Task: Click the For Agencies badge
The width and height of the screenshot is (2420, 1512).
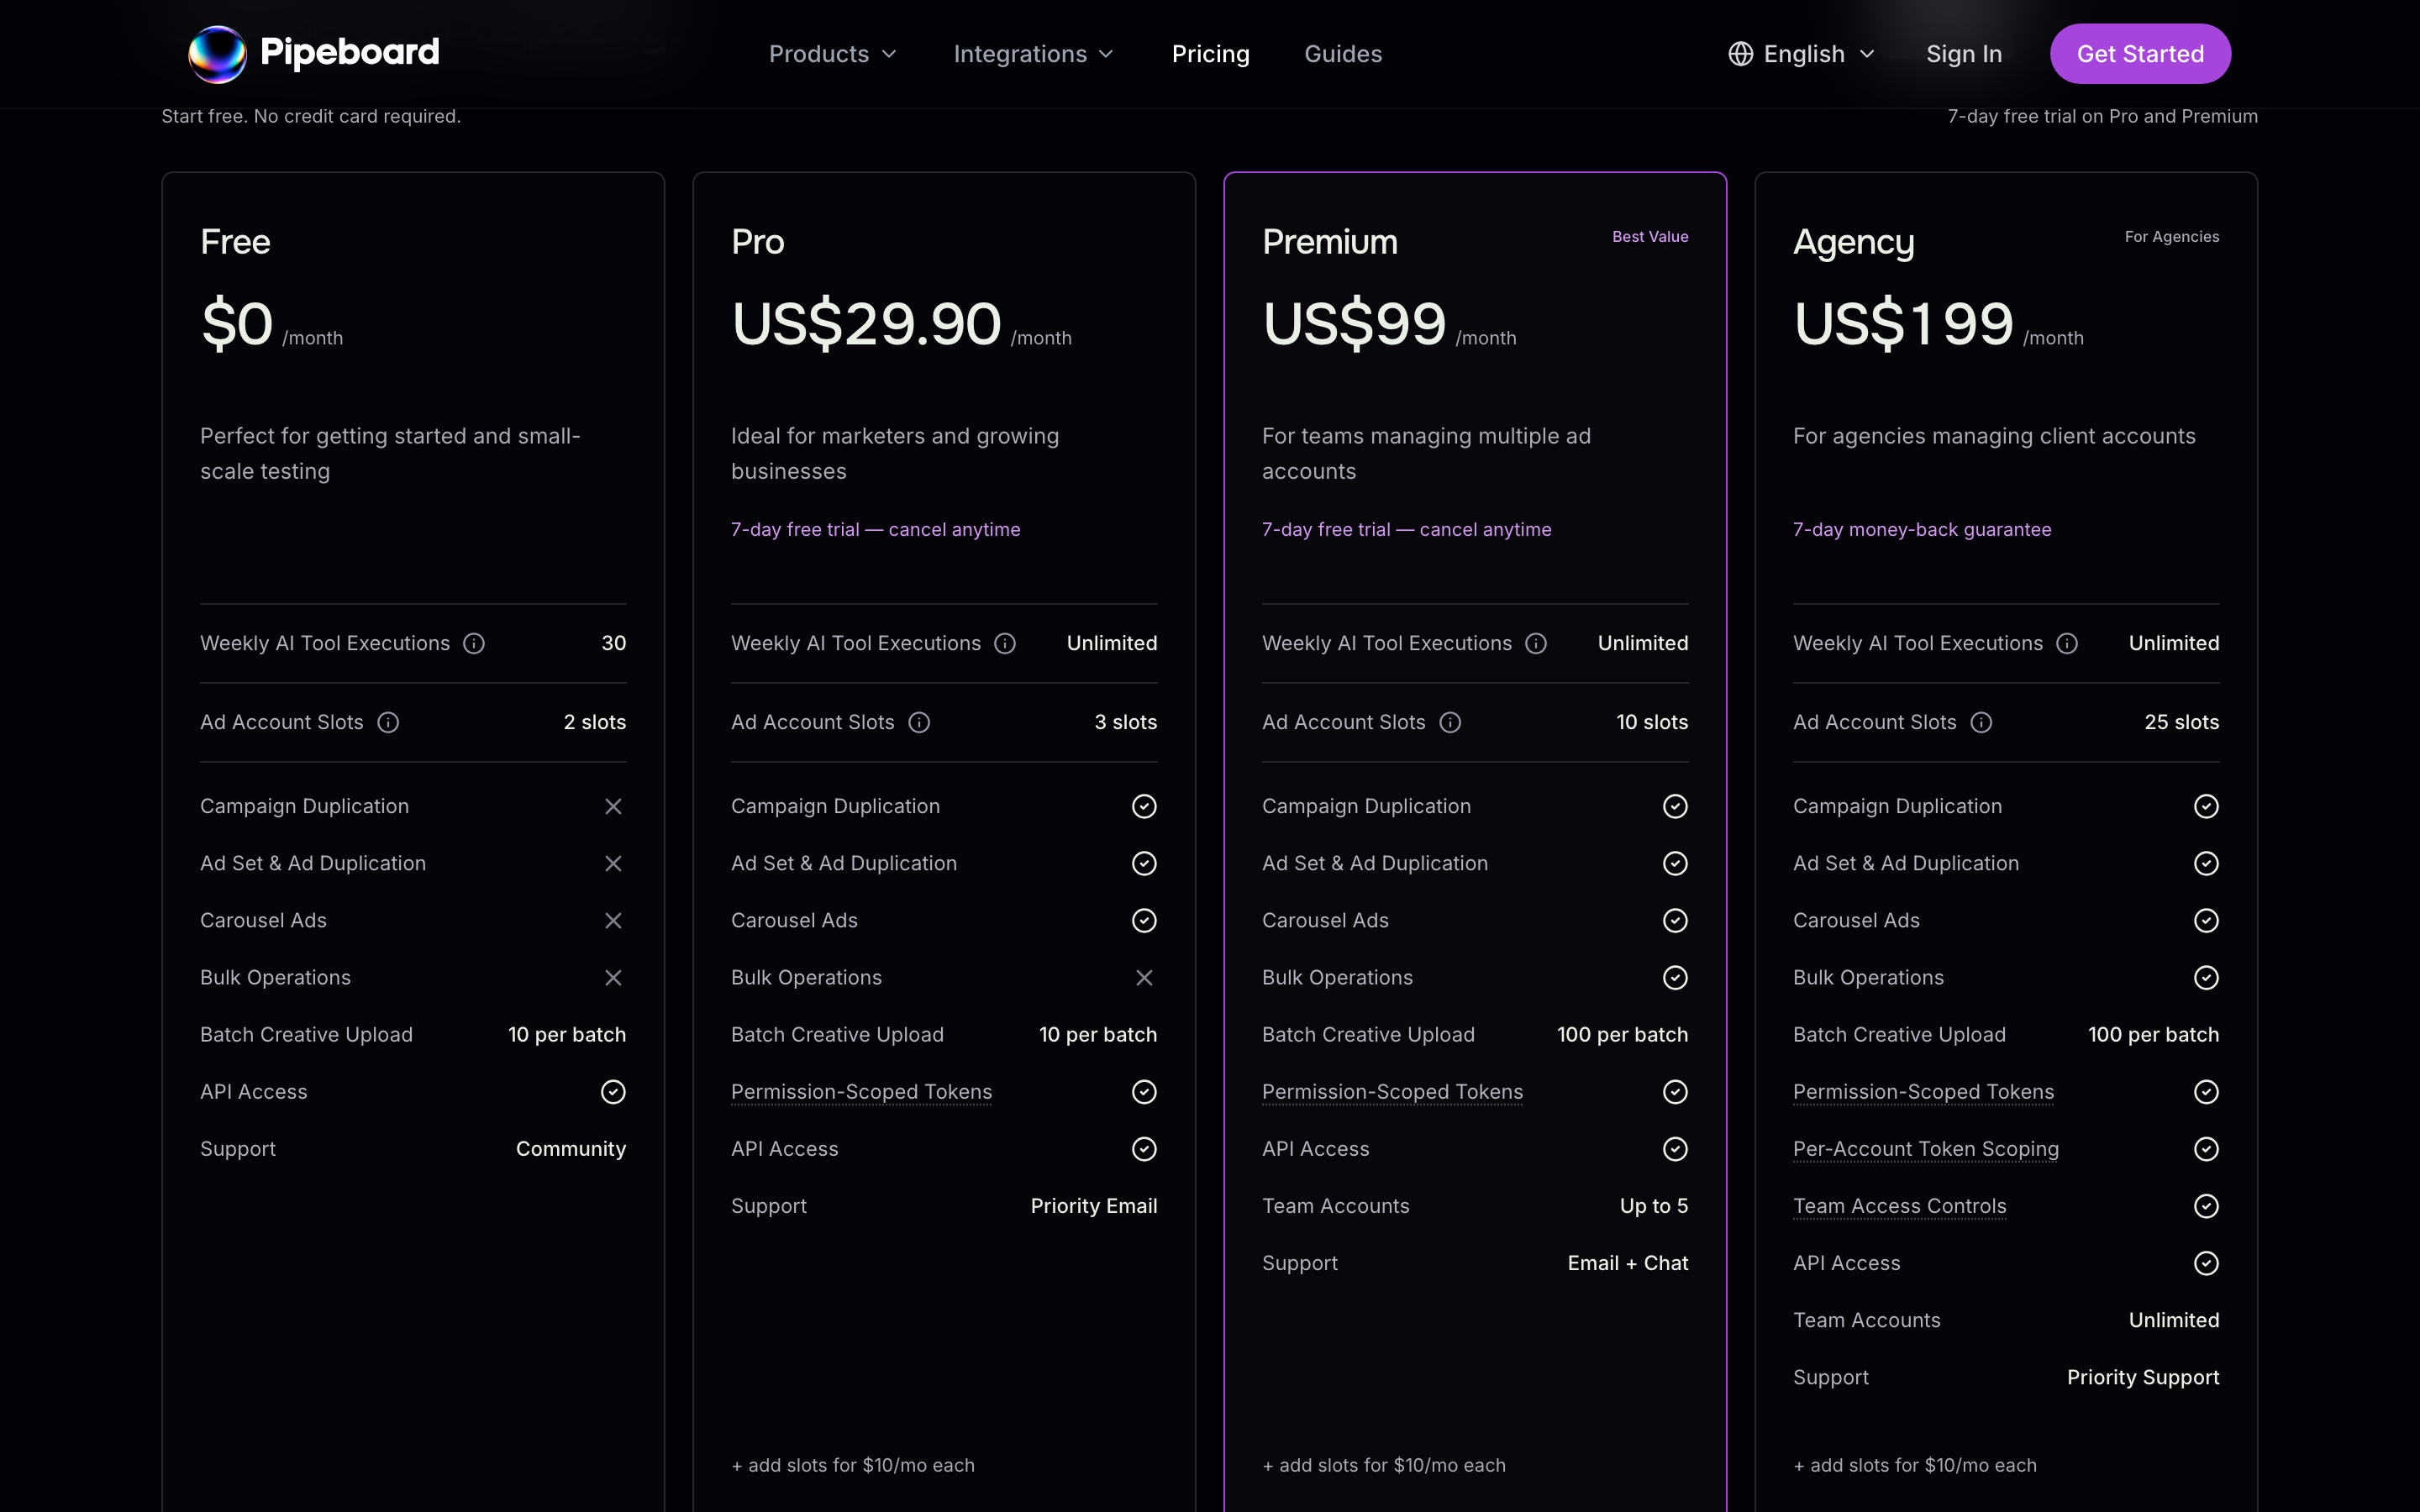Action: click(x=2172, y=237)
